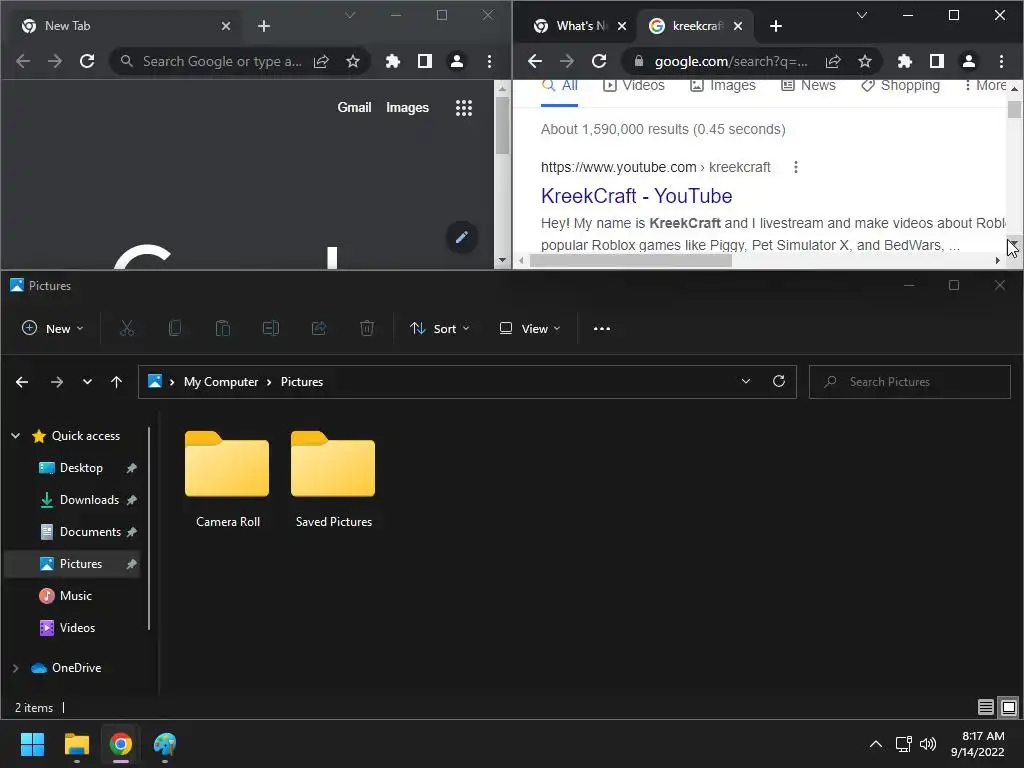The width and height of the screenshot is (1024, 768).
Task: Open Windows Start menu on taskbar
Action: (32, 744)
